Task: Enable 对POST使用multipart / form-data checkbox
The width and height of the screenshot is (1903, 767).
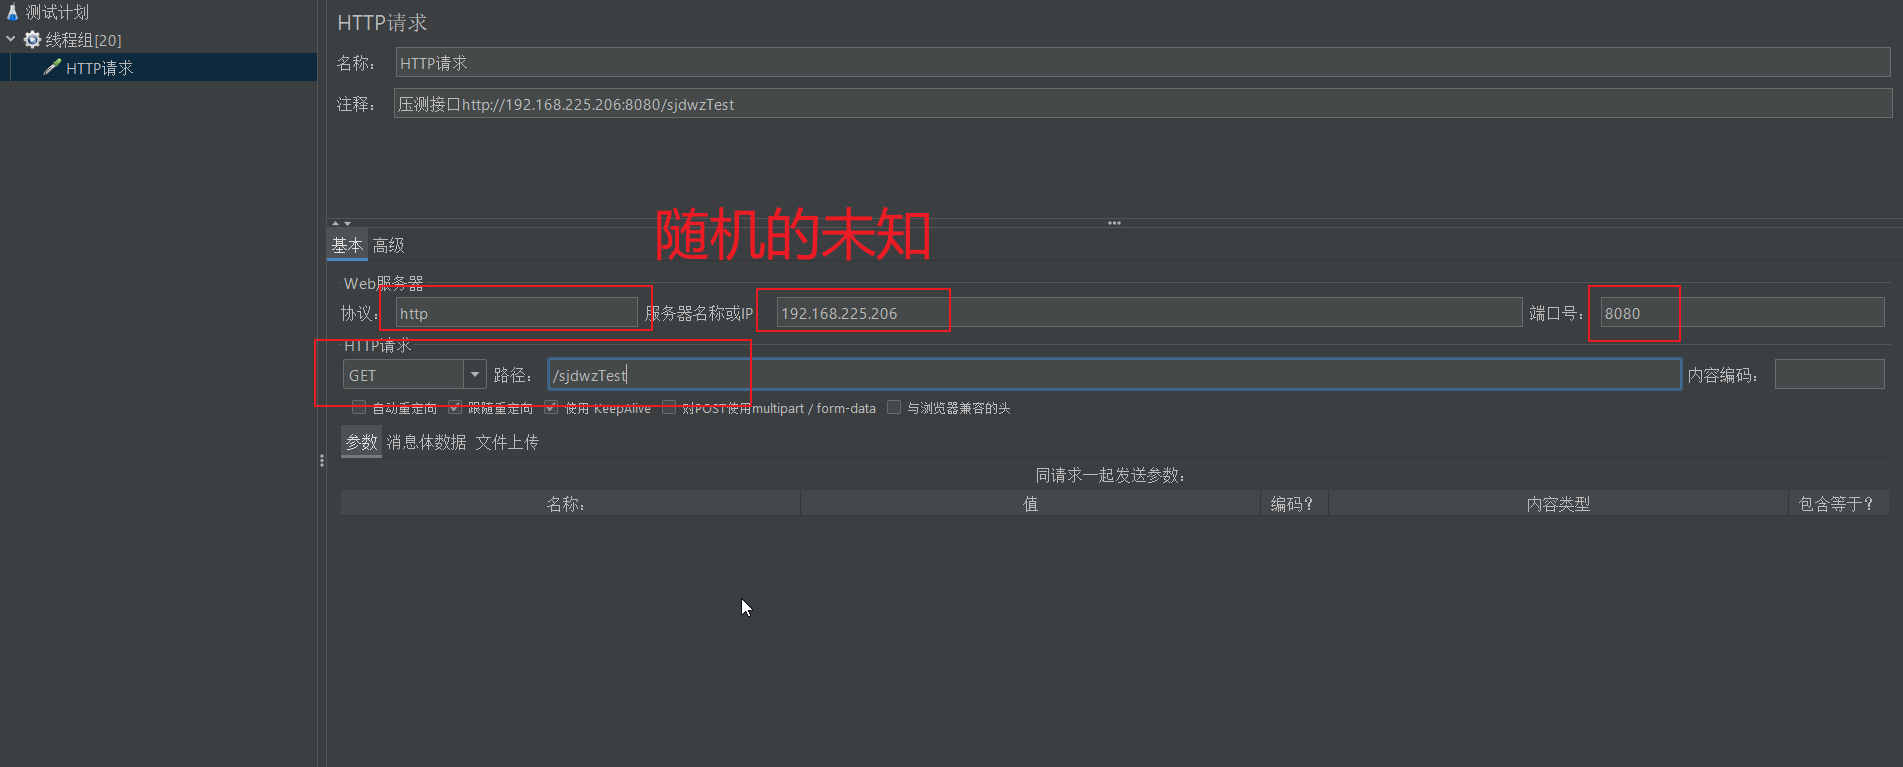Action: (669, 407)
